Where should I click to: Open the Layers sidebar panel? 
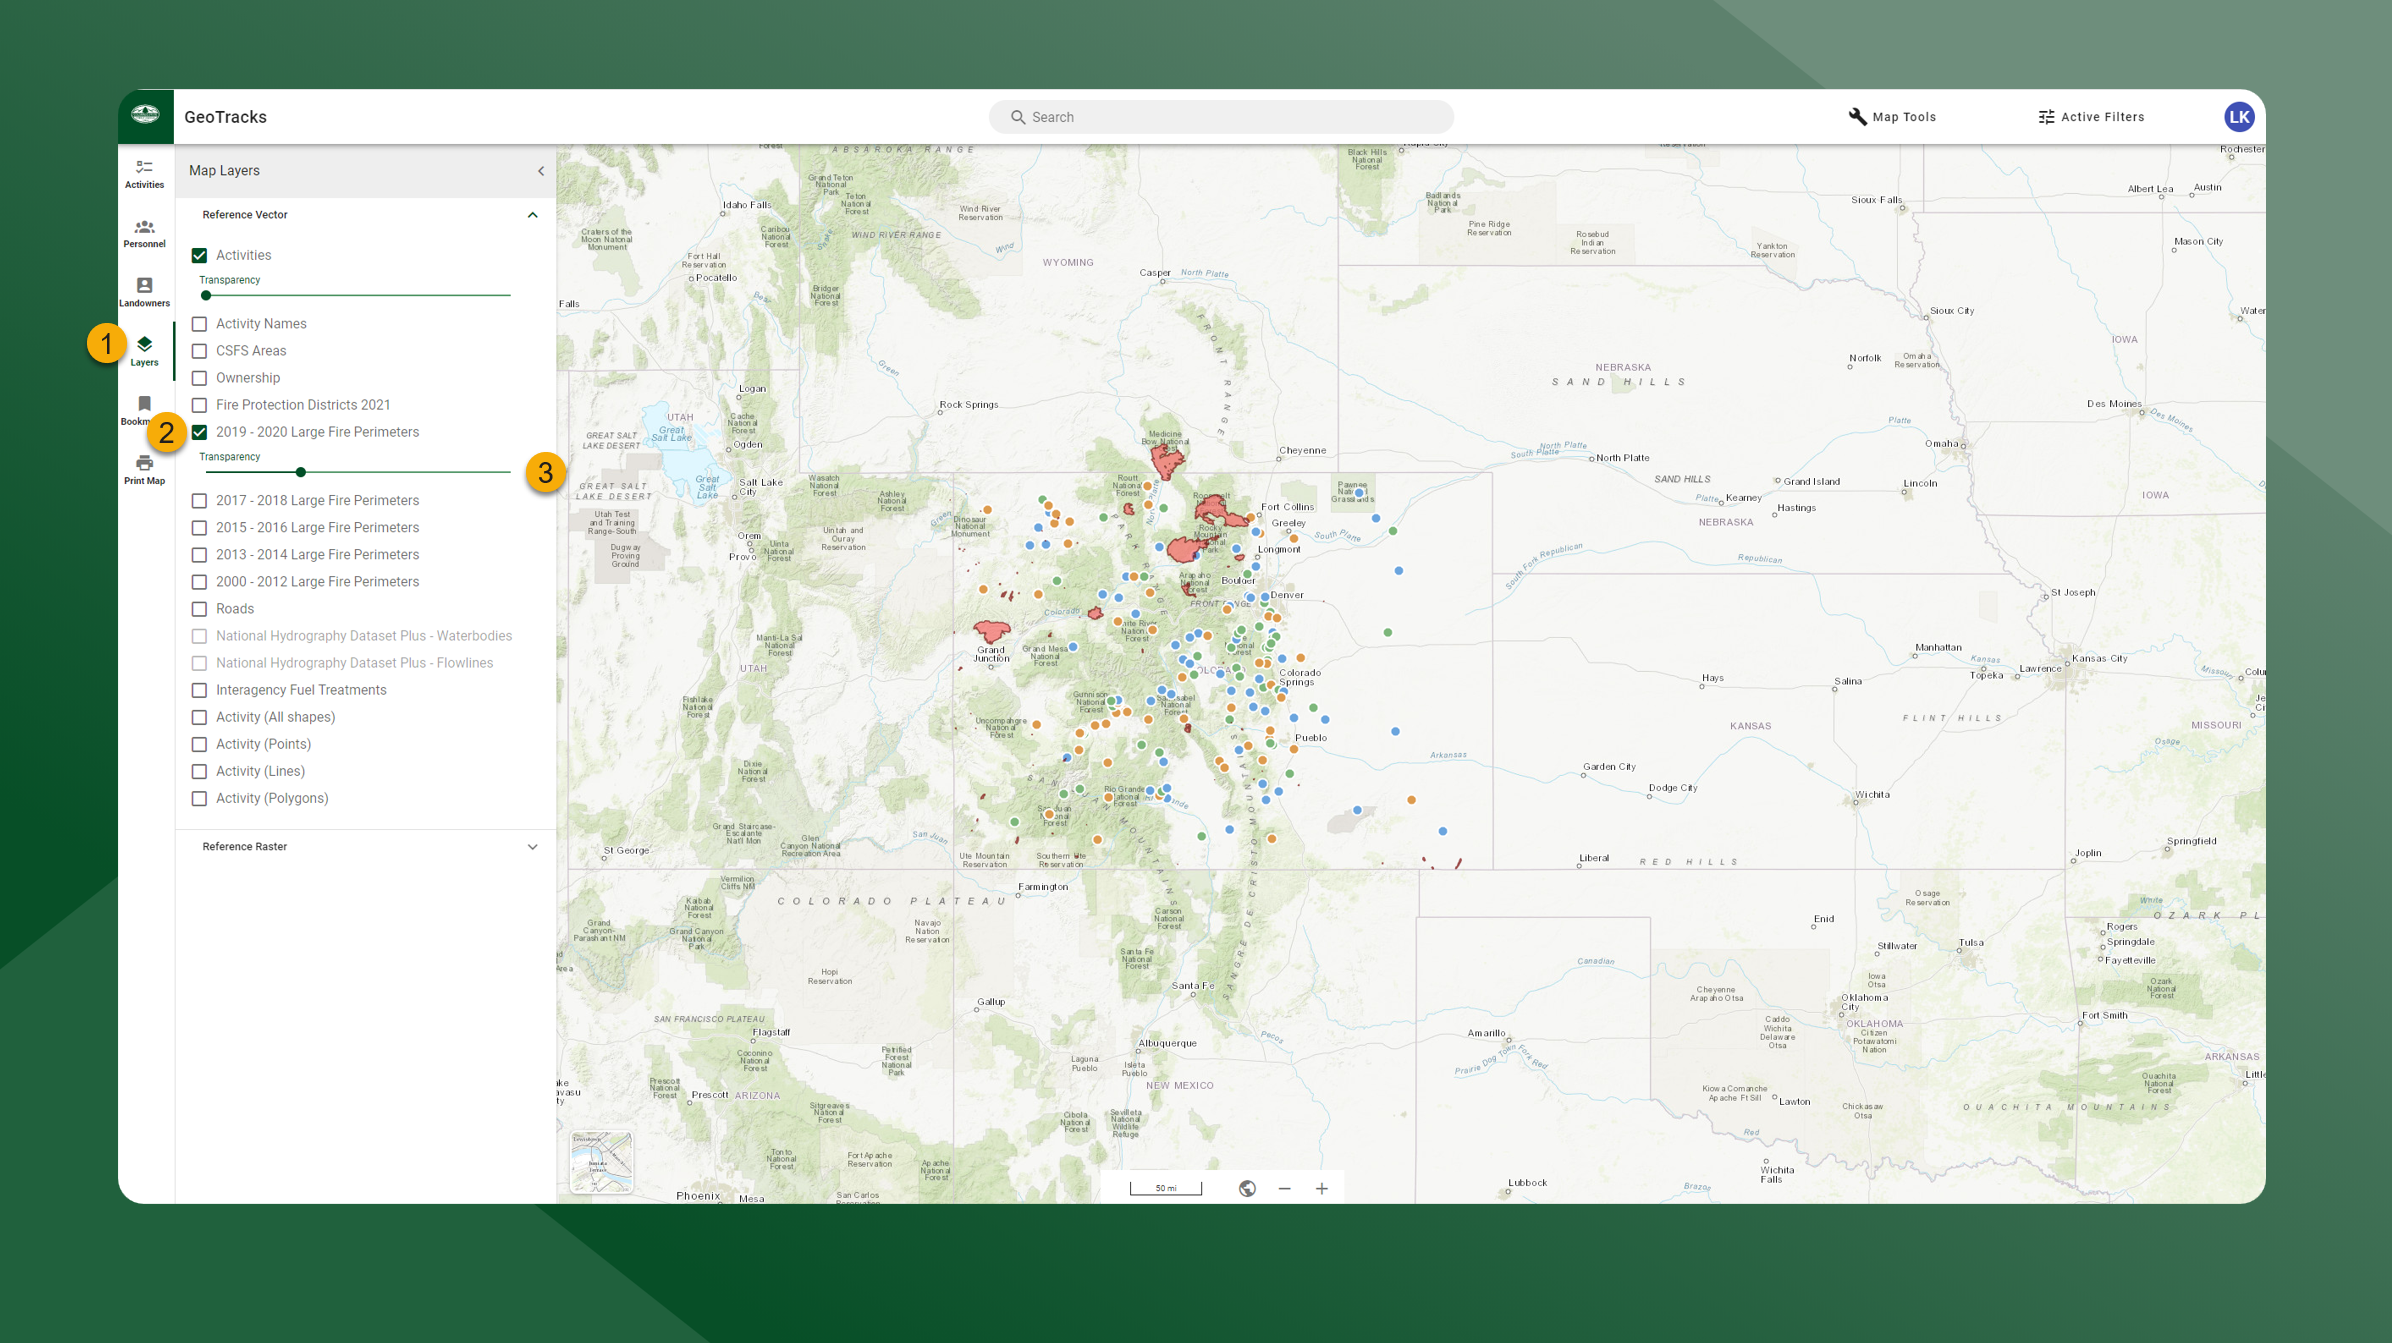(144, 351)
